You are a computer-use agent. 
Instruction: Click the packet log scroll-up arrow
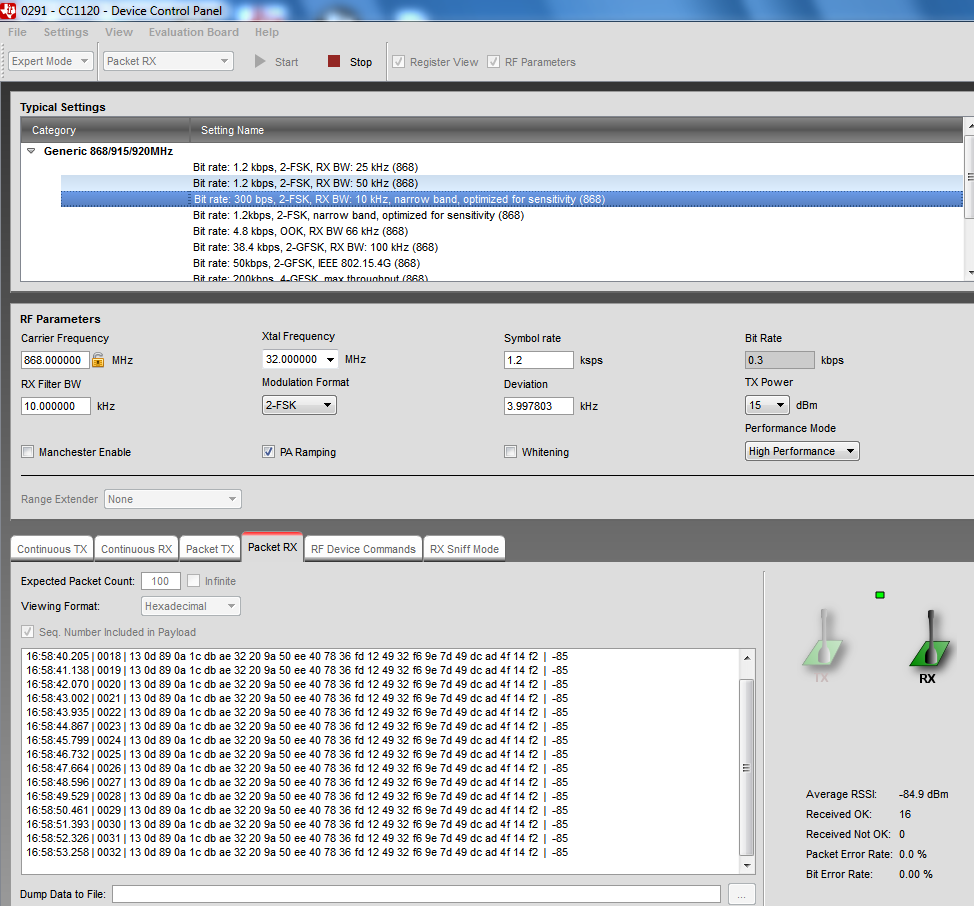coord(747,658)
